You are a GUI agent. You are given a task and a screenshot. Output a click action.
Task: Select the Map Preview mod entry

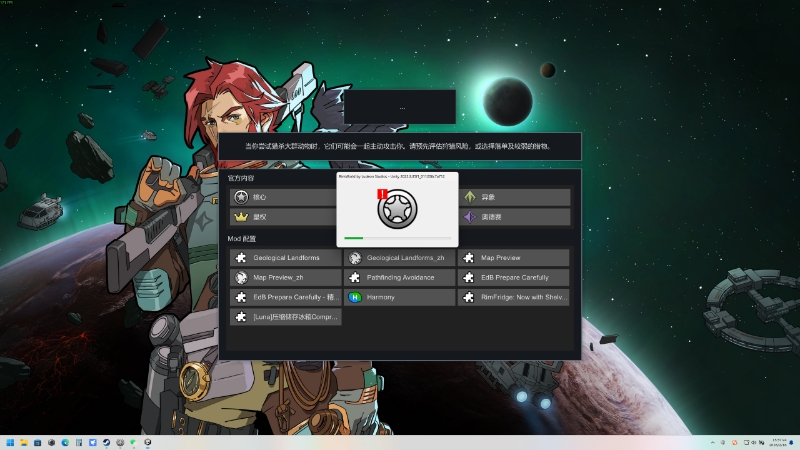pos(514,257)
